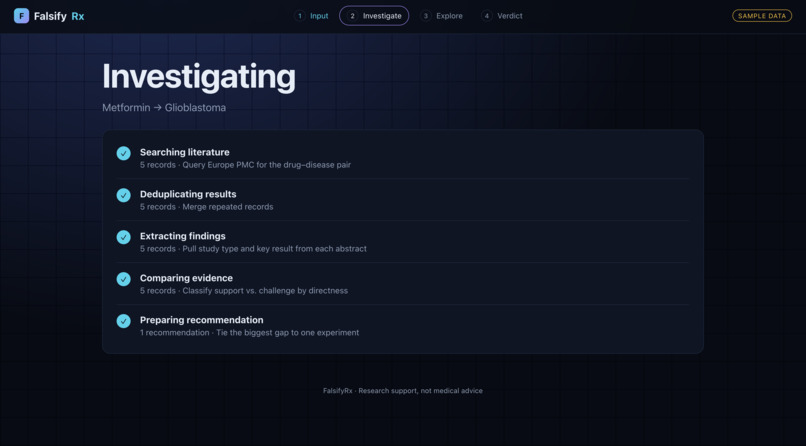Click the SAMPLE DATA badge
Viewport: 806px width, 446px height.
(762, 16)
